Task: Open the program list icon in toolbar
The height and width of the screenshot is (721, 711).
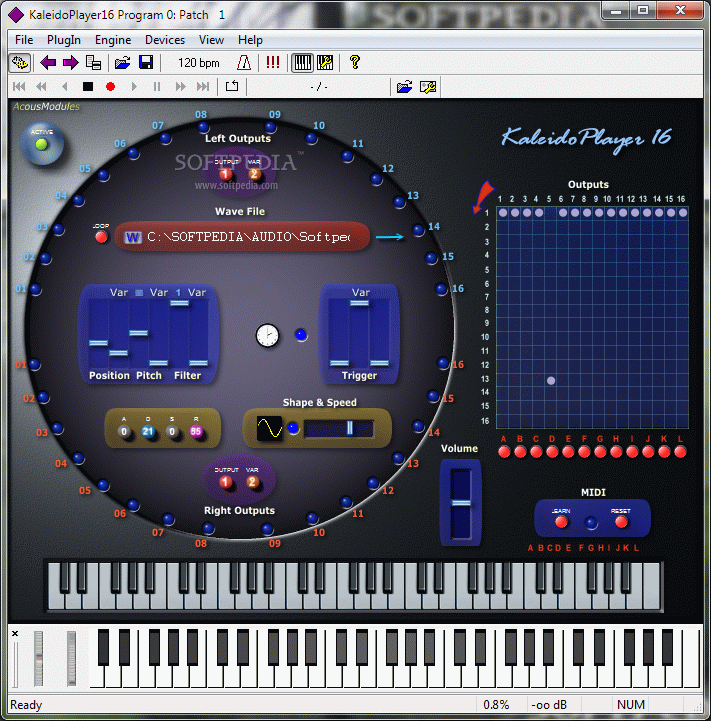Action: [x=93, y=63]
